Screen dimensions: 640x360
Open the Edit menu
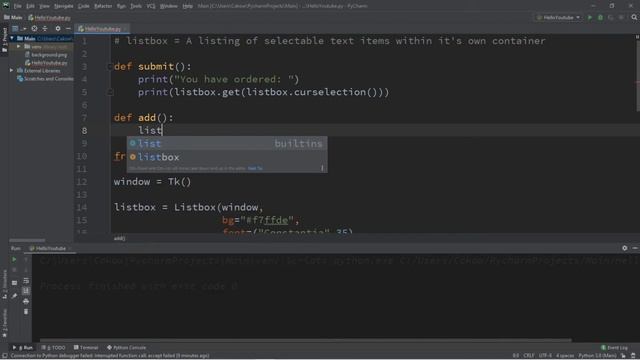pyautogui.click(x=31, y=6)
